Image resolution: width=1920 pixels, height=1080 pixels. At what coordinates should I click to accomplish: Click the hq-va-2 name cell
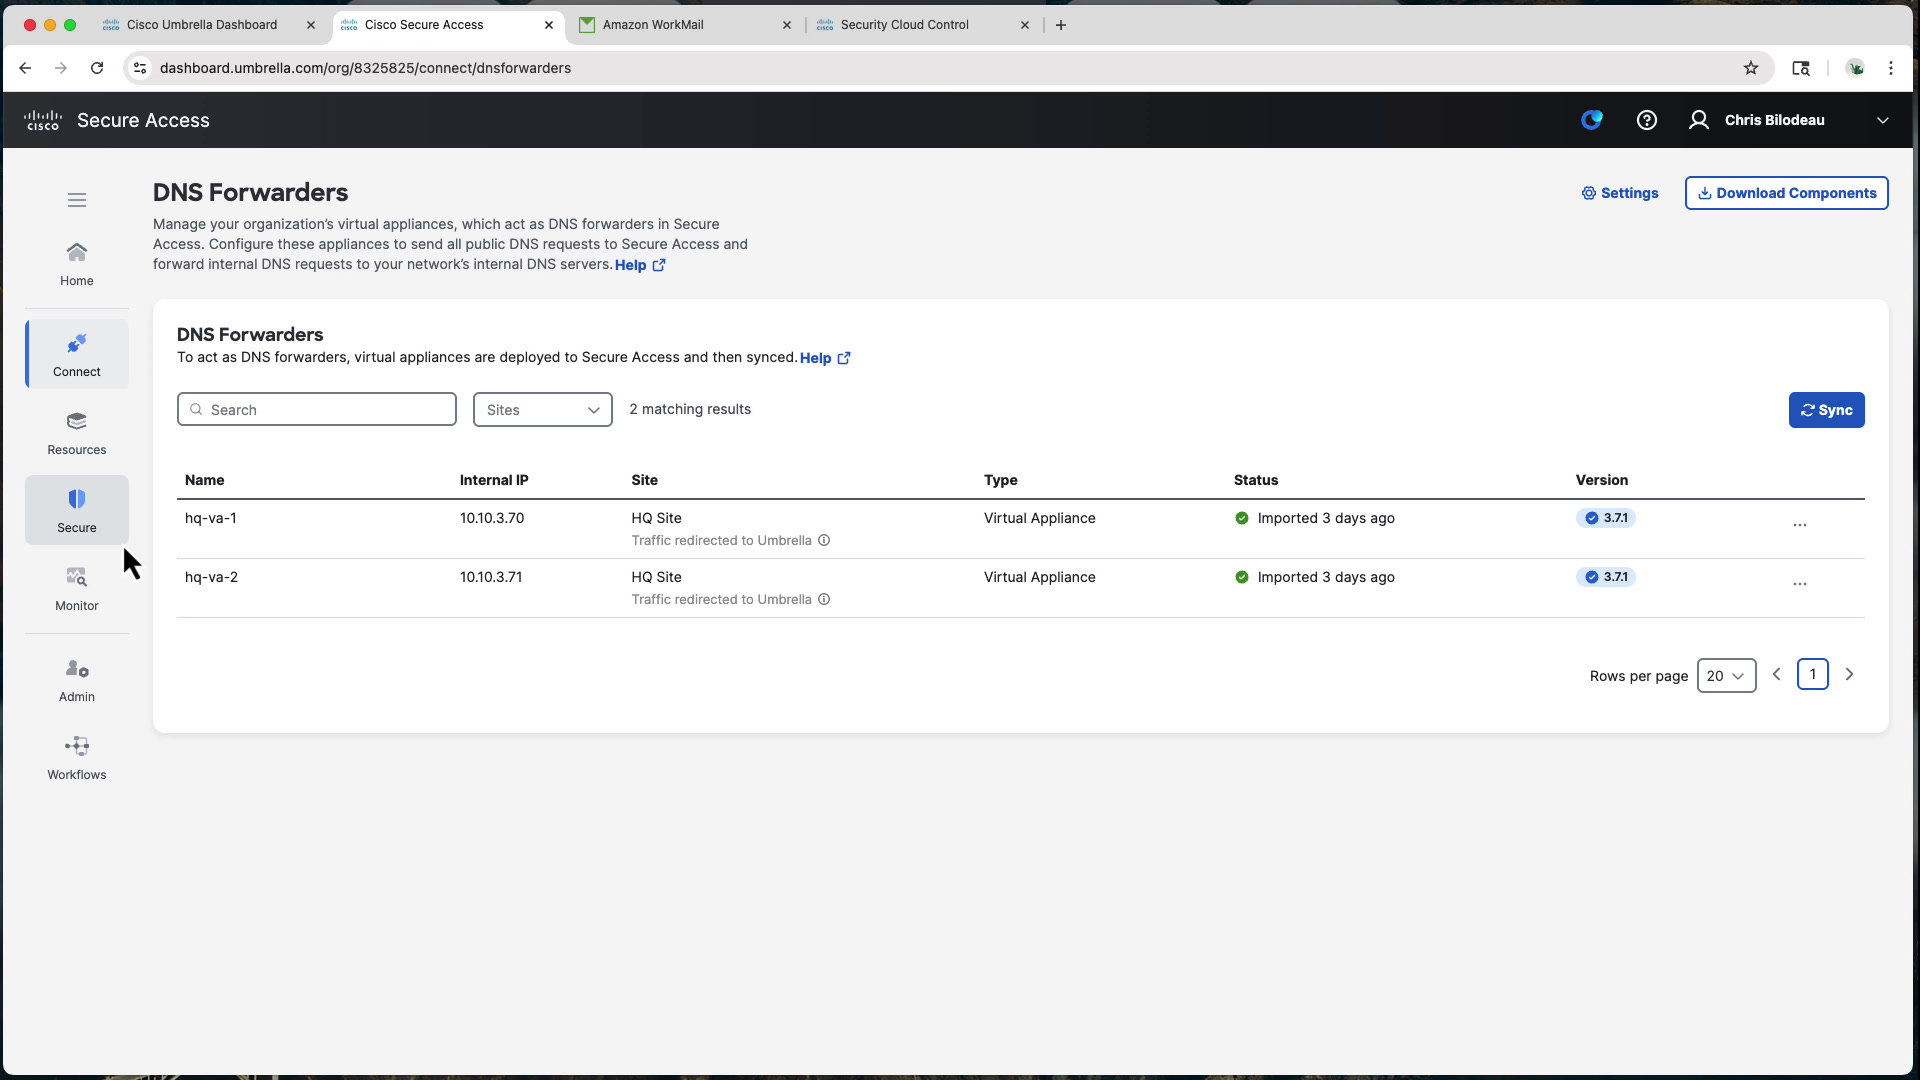(211, 577)
